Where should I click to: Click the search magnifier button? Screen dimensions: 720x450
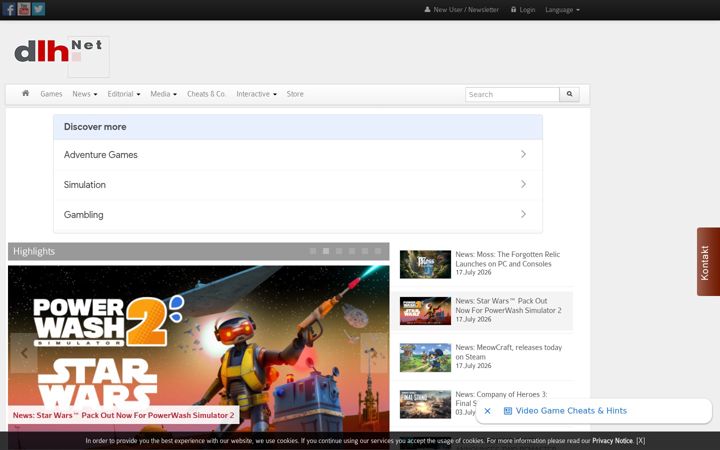tap(569, 94)
